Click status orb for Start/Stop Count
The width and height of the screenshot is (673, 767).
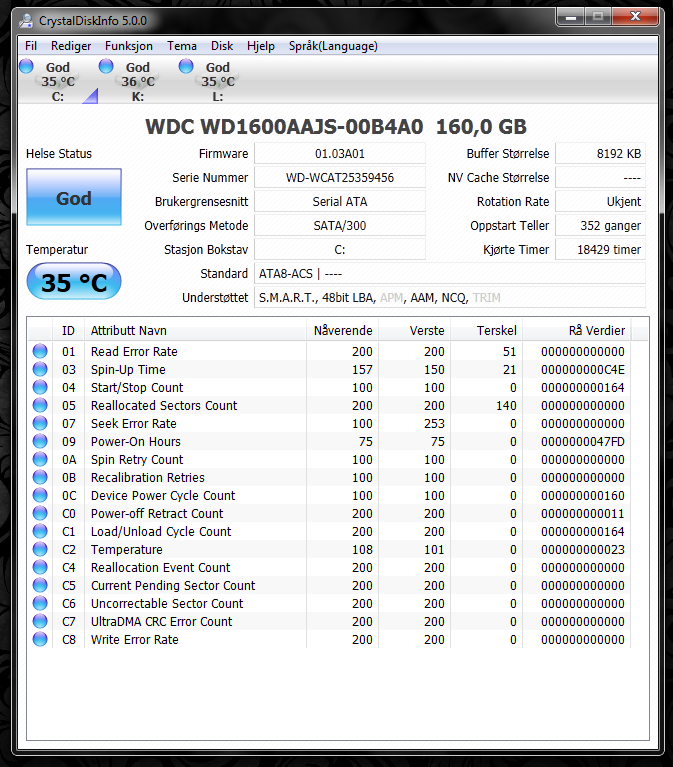(40, 387)
